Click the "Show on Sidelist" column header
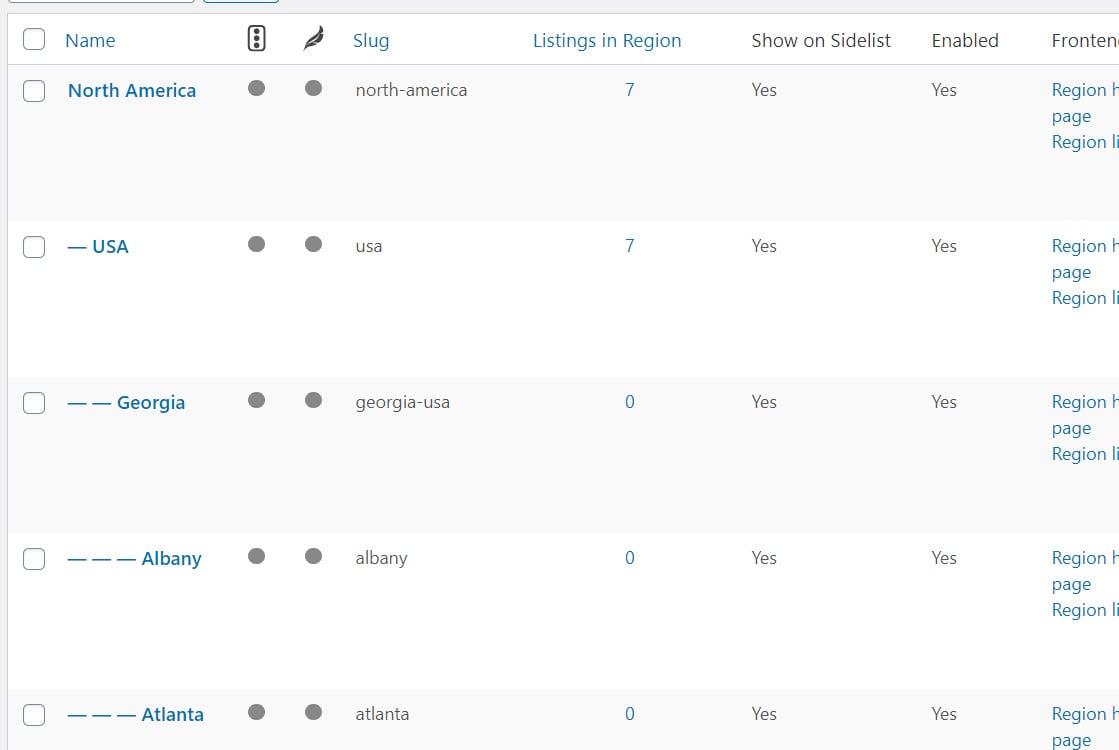Viewport: 1119px width, 750px height. (x=821, y=41)
